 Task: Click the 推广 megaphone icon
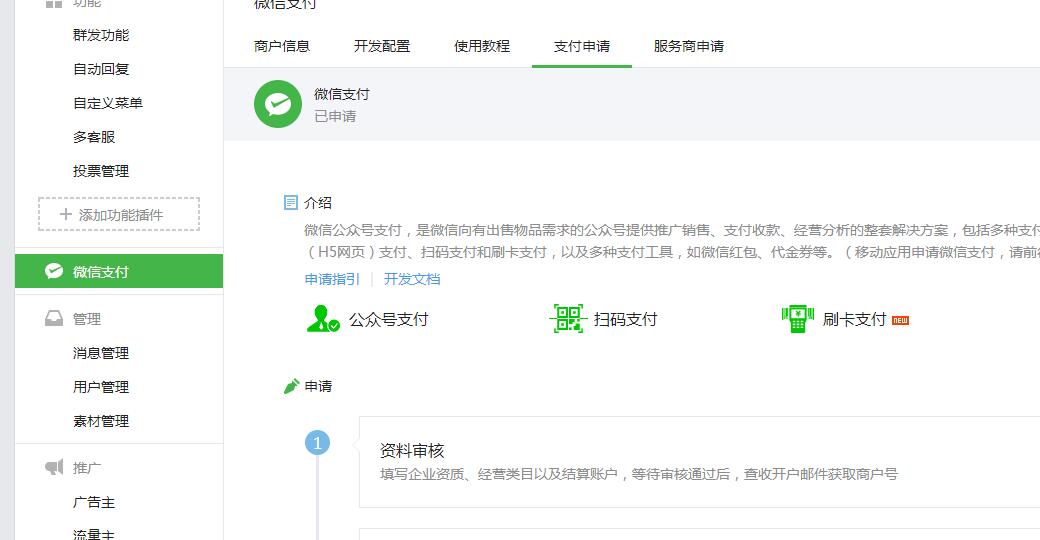tap(54, 467)
